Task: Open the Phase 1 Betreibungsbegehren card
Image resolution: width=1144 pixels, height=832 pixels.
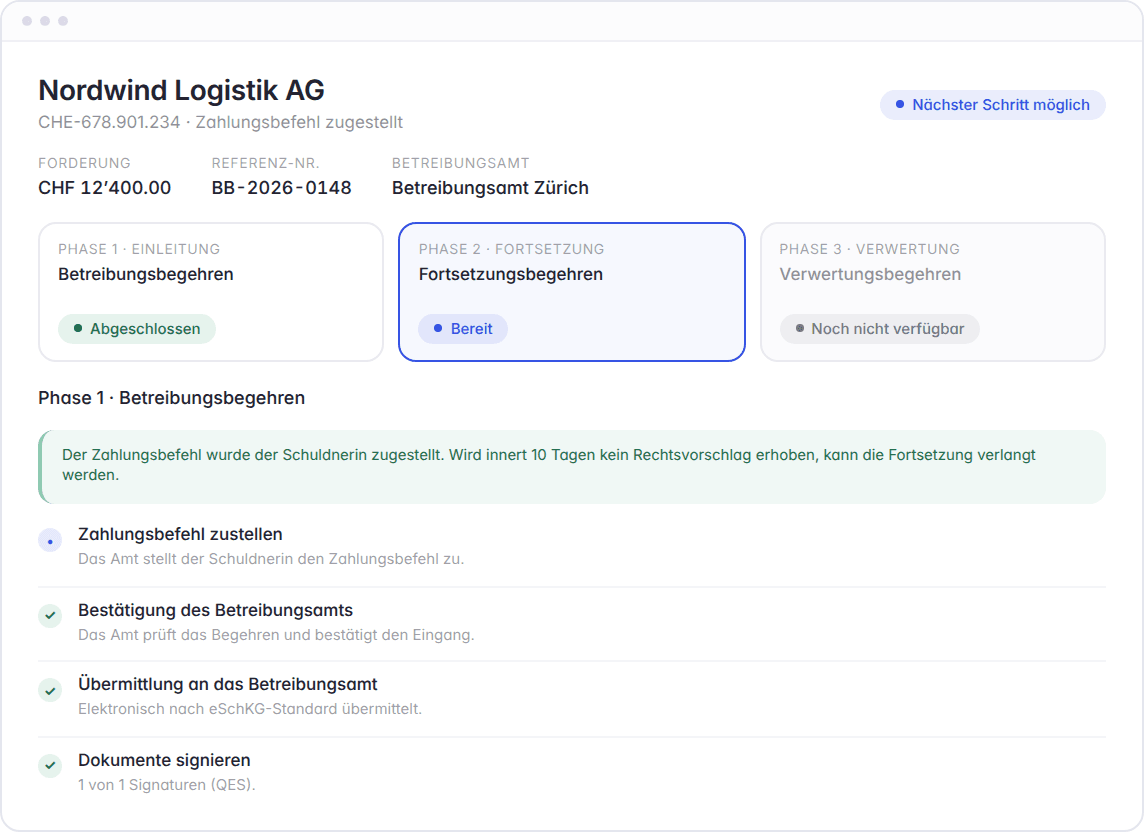Action: (211, 292)
